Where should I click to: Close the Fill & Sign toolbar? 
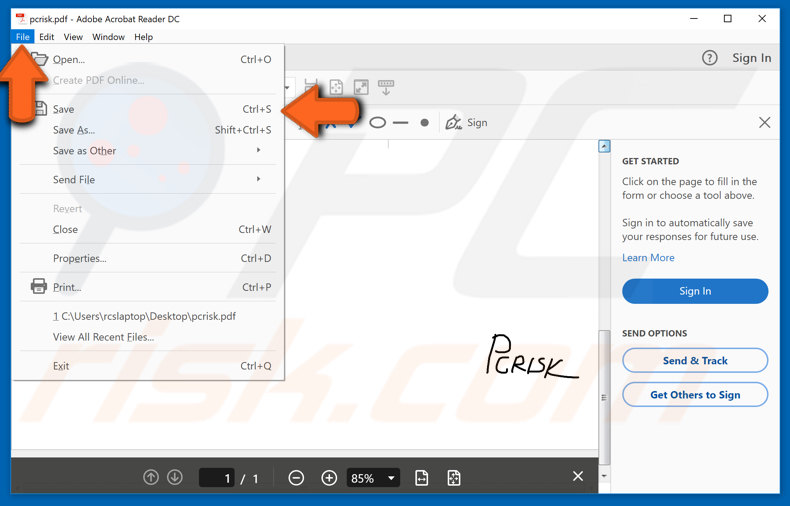[764, 122]
